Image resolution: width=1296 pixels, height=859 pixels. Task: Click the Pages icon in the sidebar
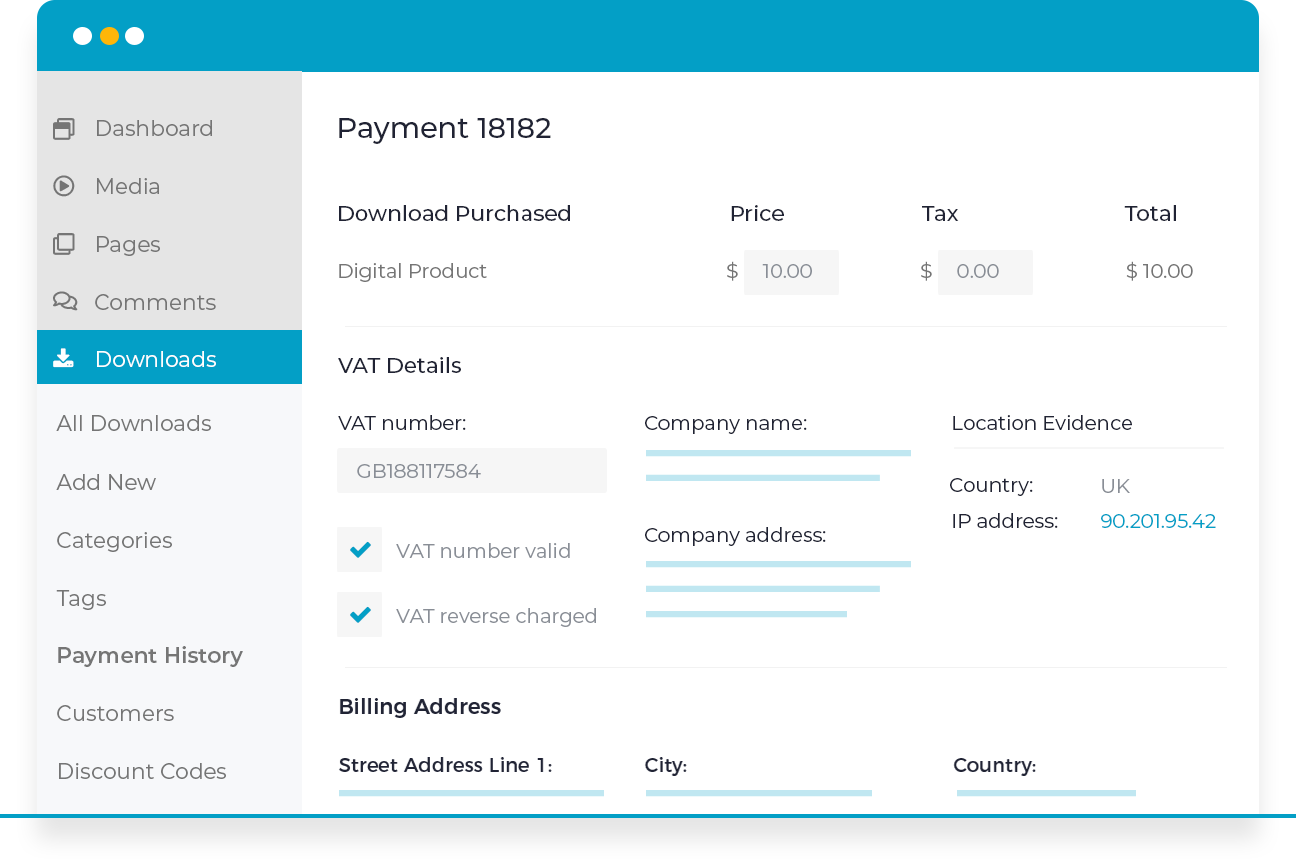tap(64, 244)
